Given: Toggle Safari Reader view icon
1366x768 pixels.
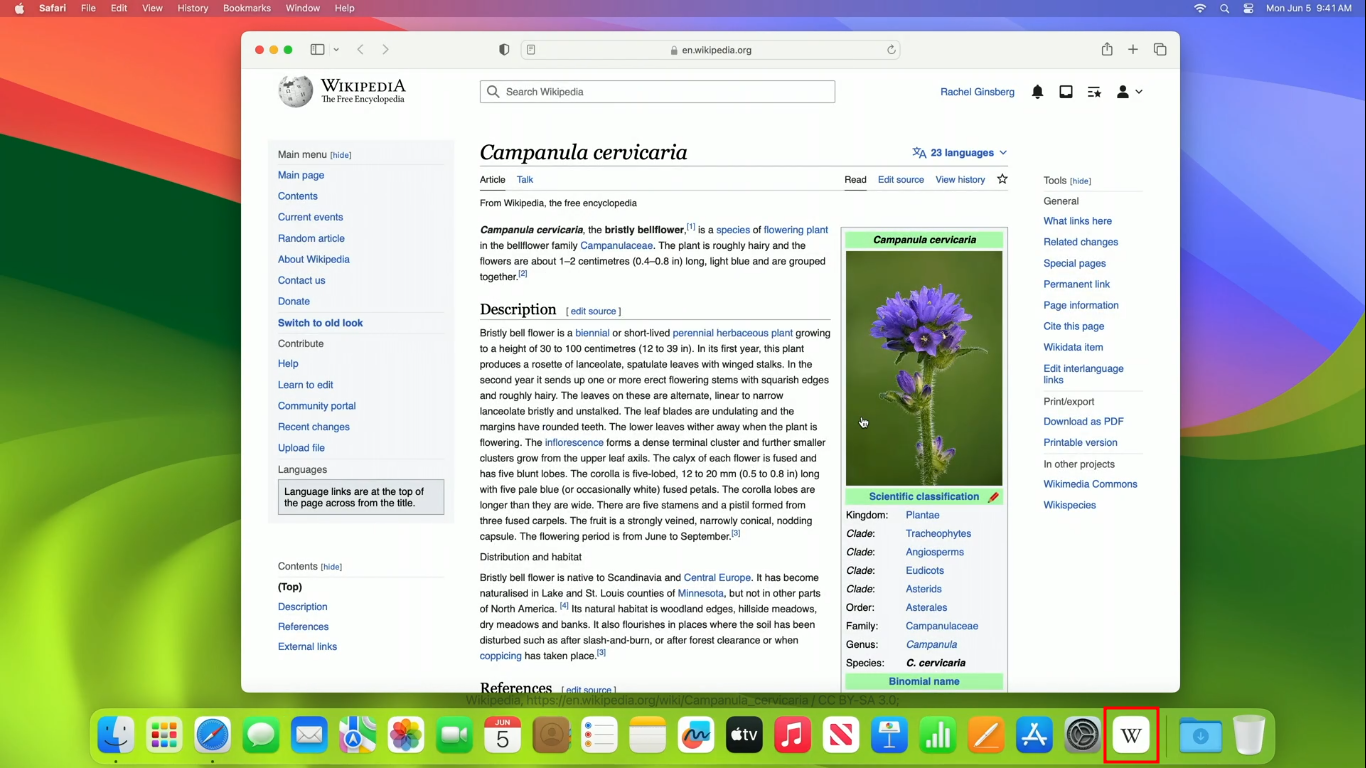Looking at the screenshot, I should 531,49.
